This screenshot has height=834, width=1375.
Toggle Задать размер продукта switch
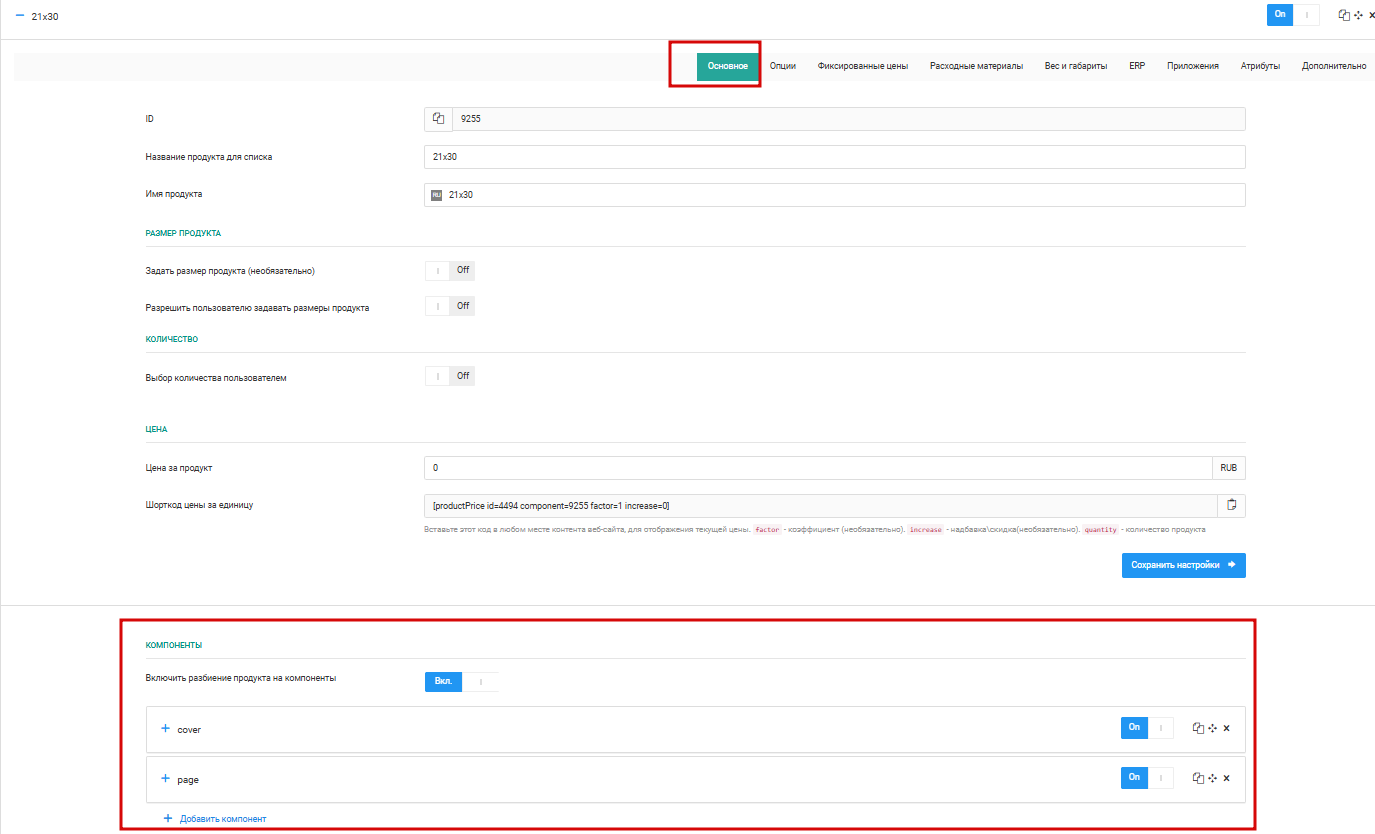pyautogui.click(x=449, y=270)
